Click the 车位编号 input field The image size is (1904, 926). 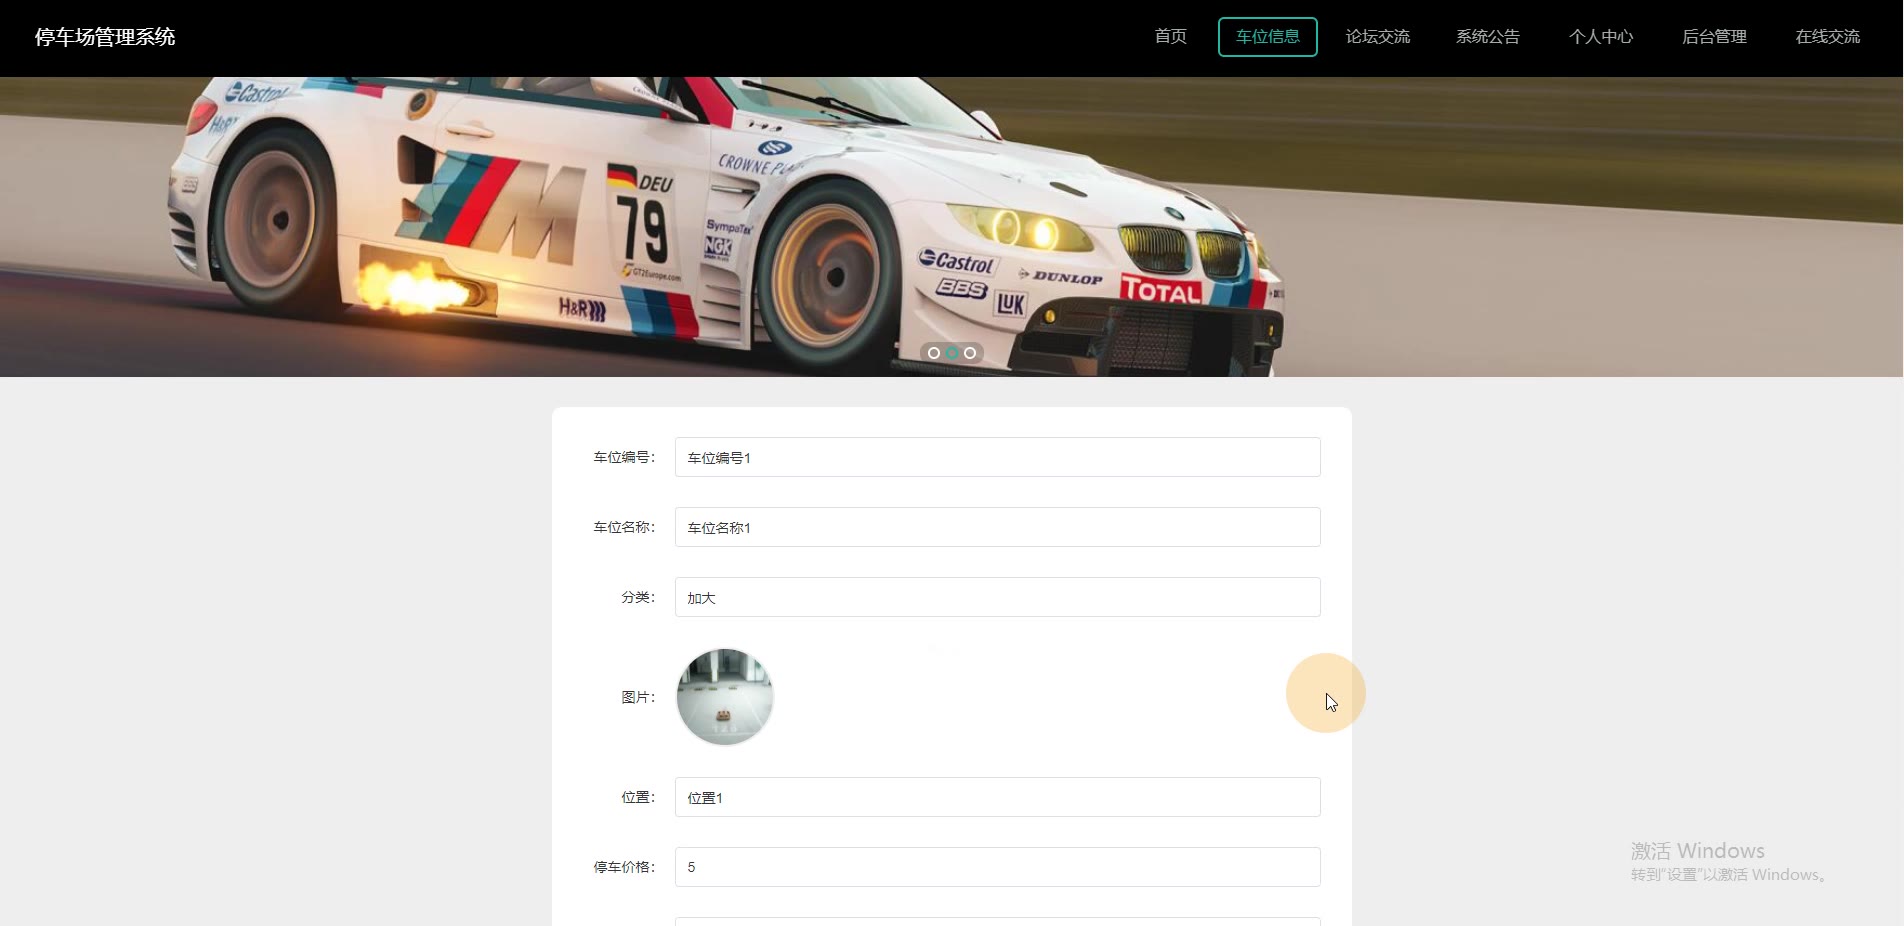(x=997, y=457)
